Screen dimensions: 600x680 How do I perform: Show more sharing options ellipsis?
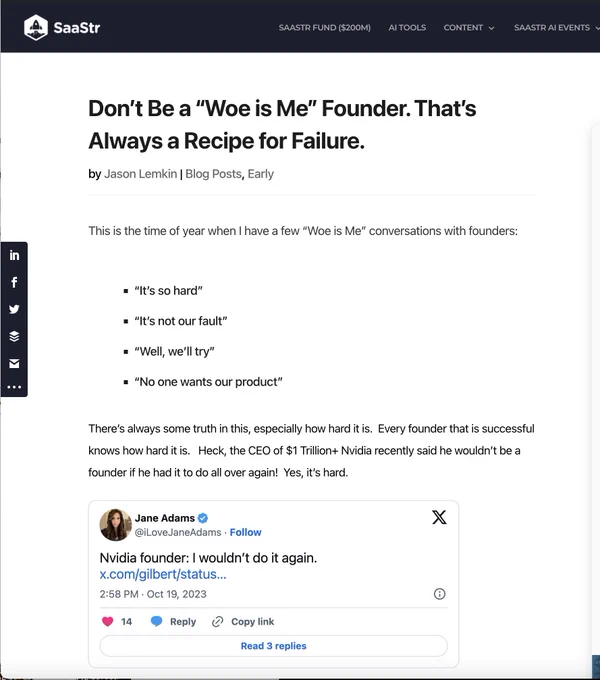click(14, 386)
